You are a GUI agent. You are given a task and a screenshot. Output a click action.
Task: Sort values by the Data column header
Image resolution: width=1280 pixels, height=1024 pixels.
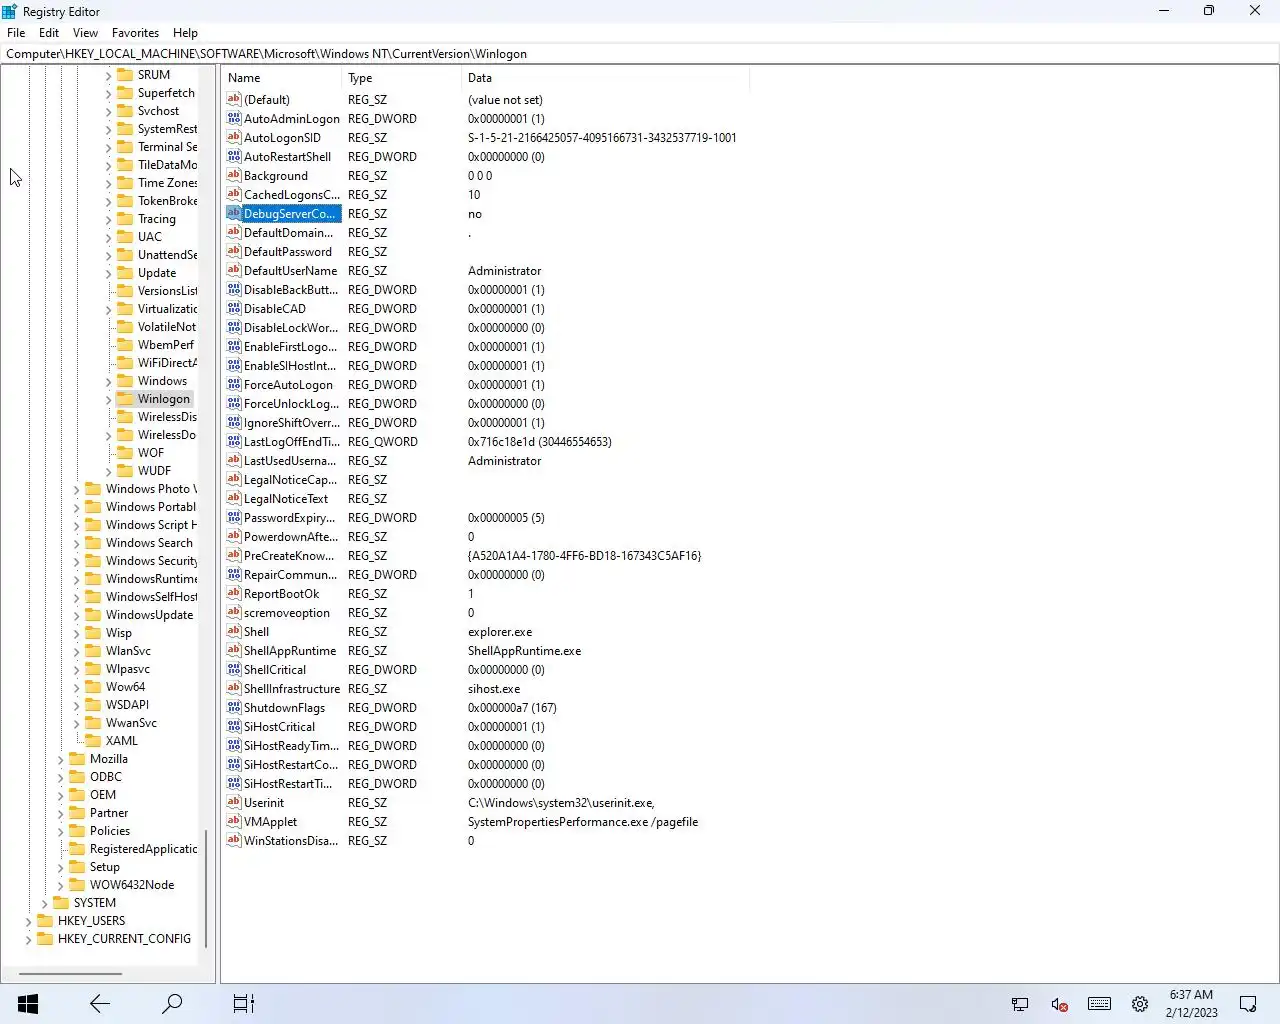point(605,77)
